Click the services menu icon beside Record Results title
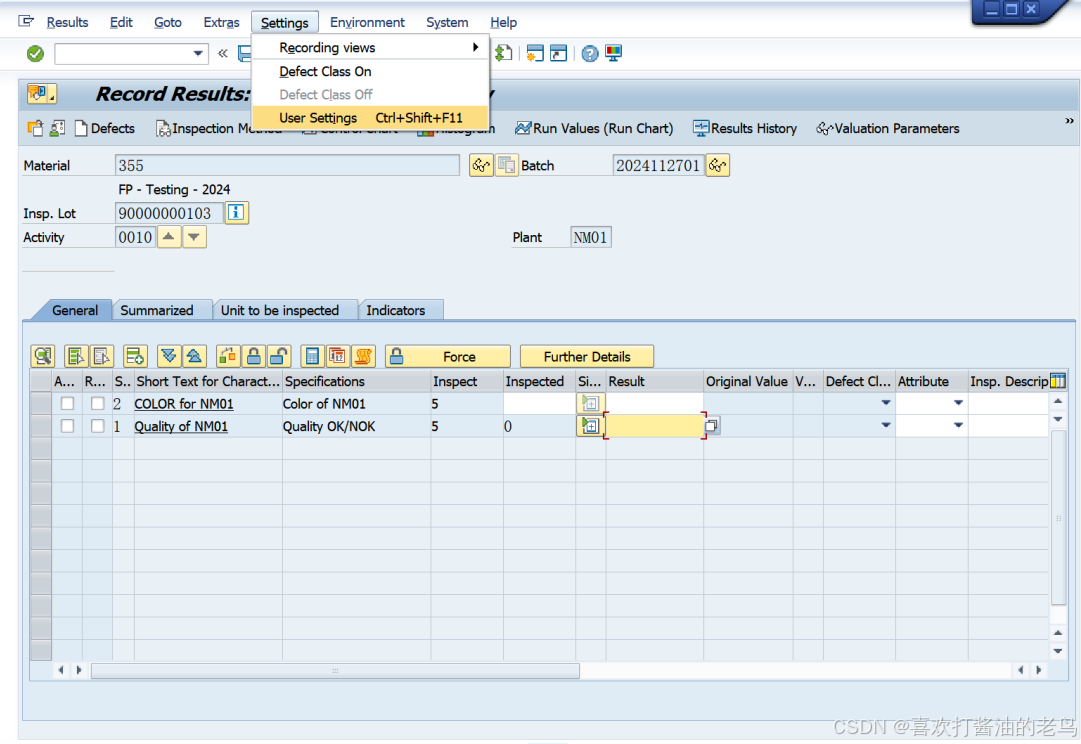The width and height of the screenshot is (1081, 744). click(x=41, y=93)
